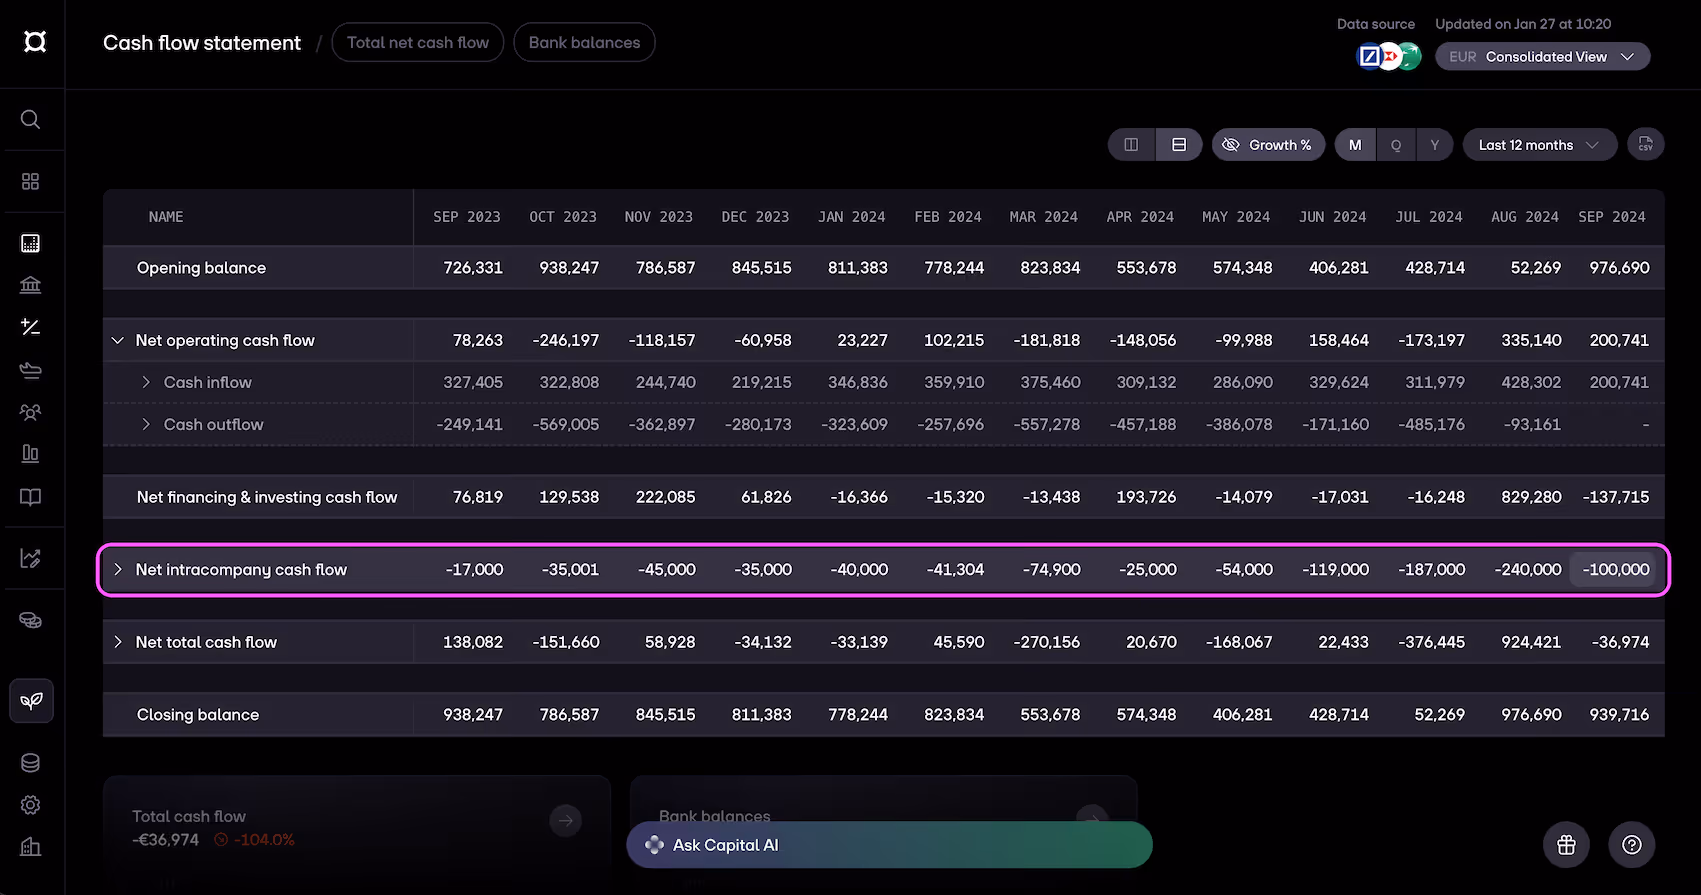Open the people/team icon in sidebar

coord(31,412)
